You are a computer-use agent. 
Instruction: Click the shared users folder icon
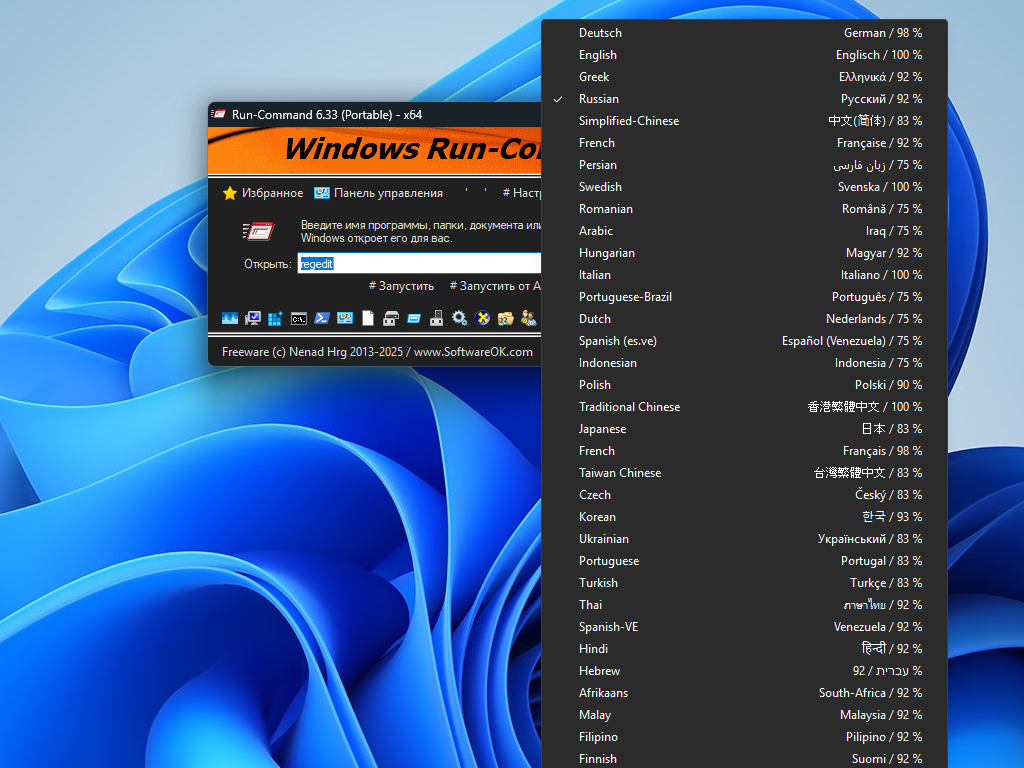[506, 319]
